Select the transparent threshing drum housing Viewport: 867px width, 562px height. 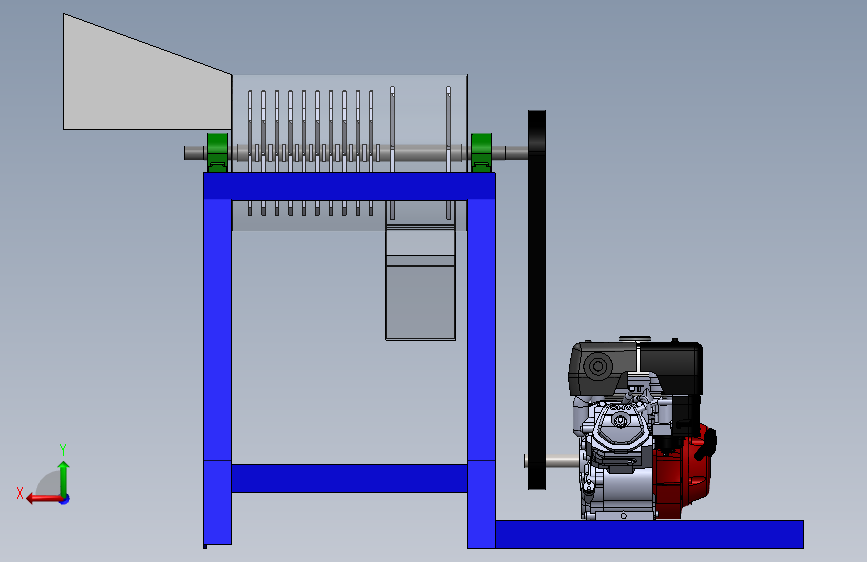point(349,123)
